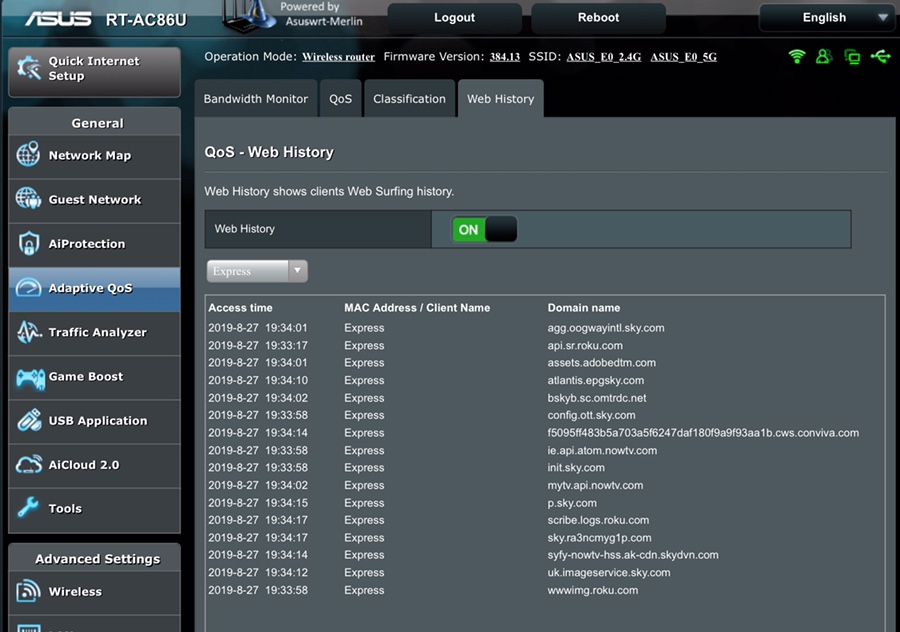
Task: Select domain assets.adobedtm.com
Action: (602, 363)
